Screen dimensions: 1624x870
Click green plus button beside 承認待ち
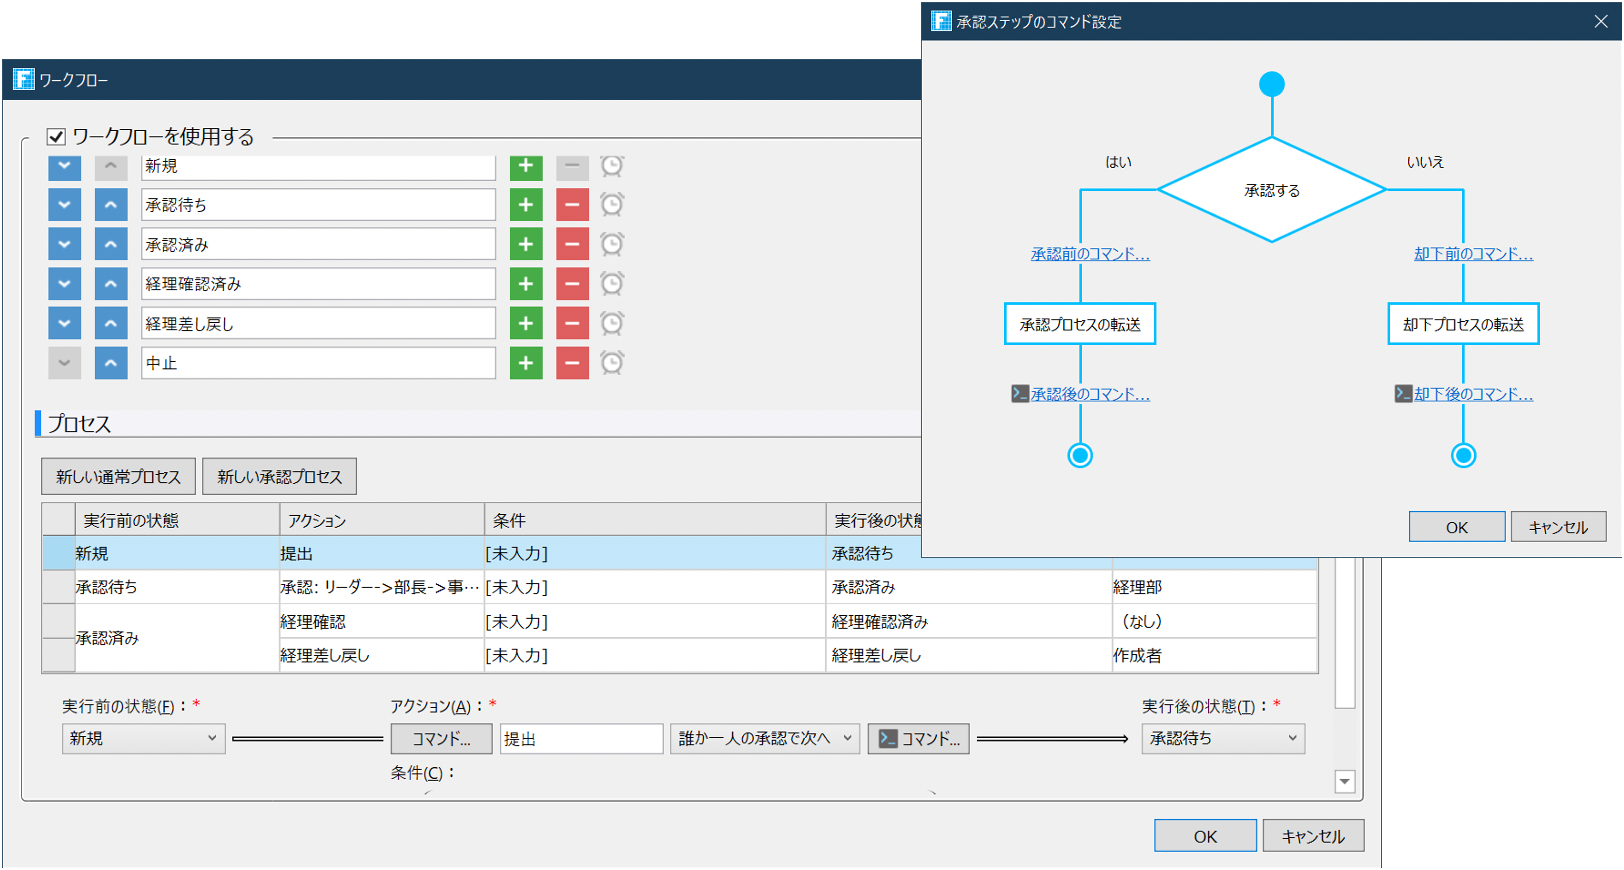point(526,205)
